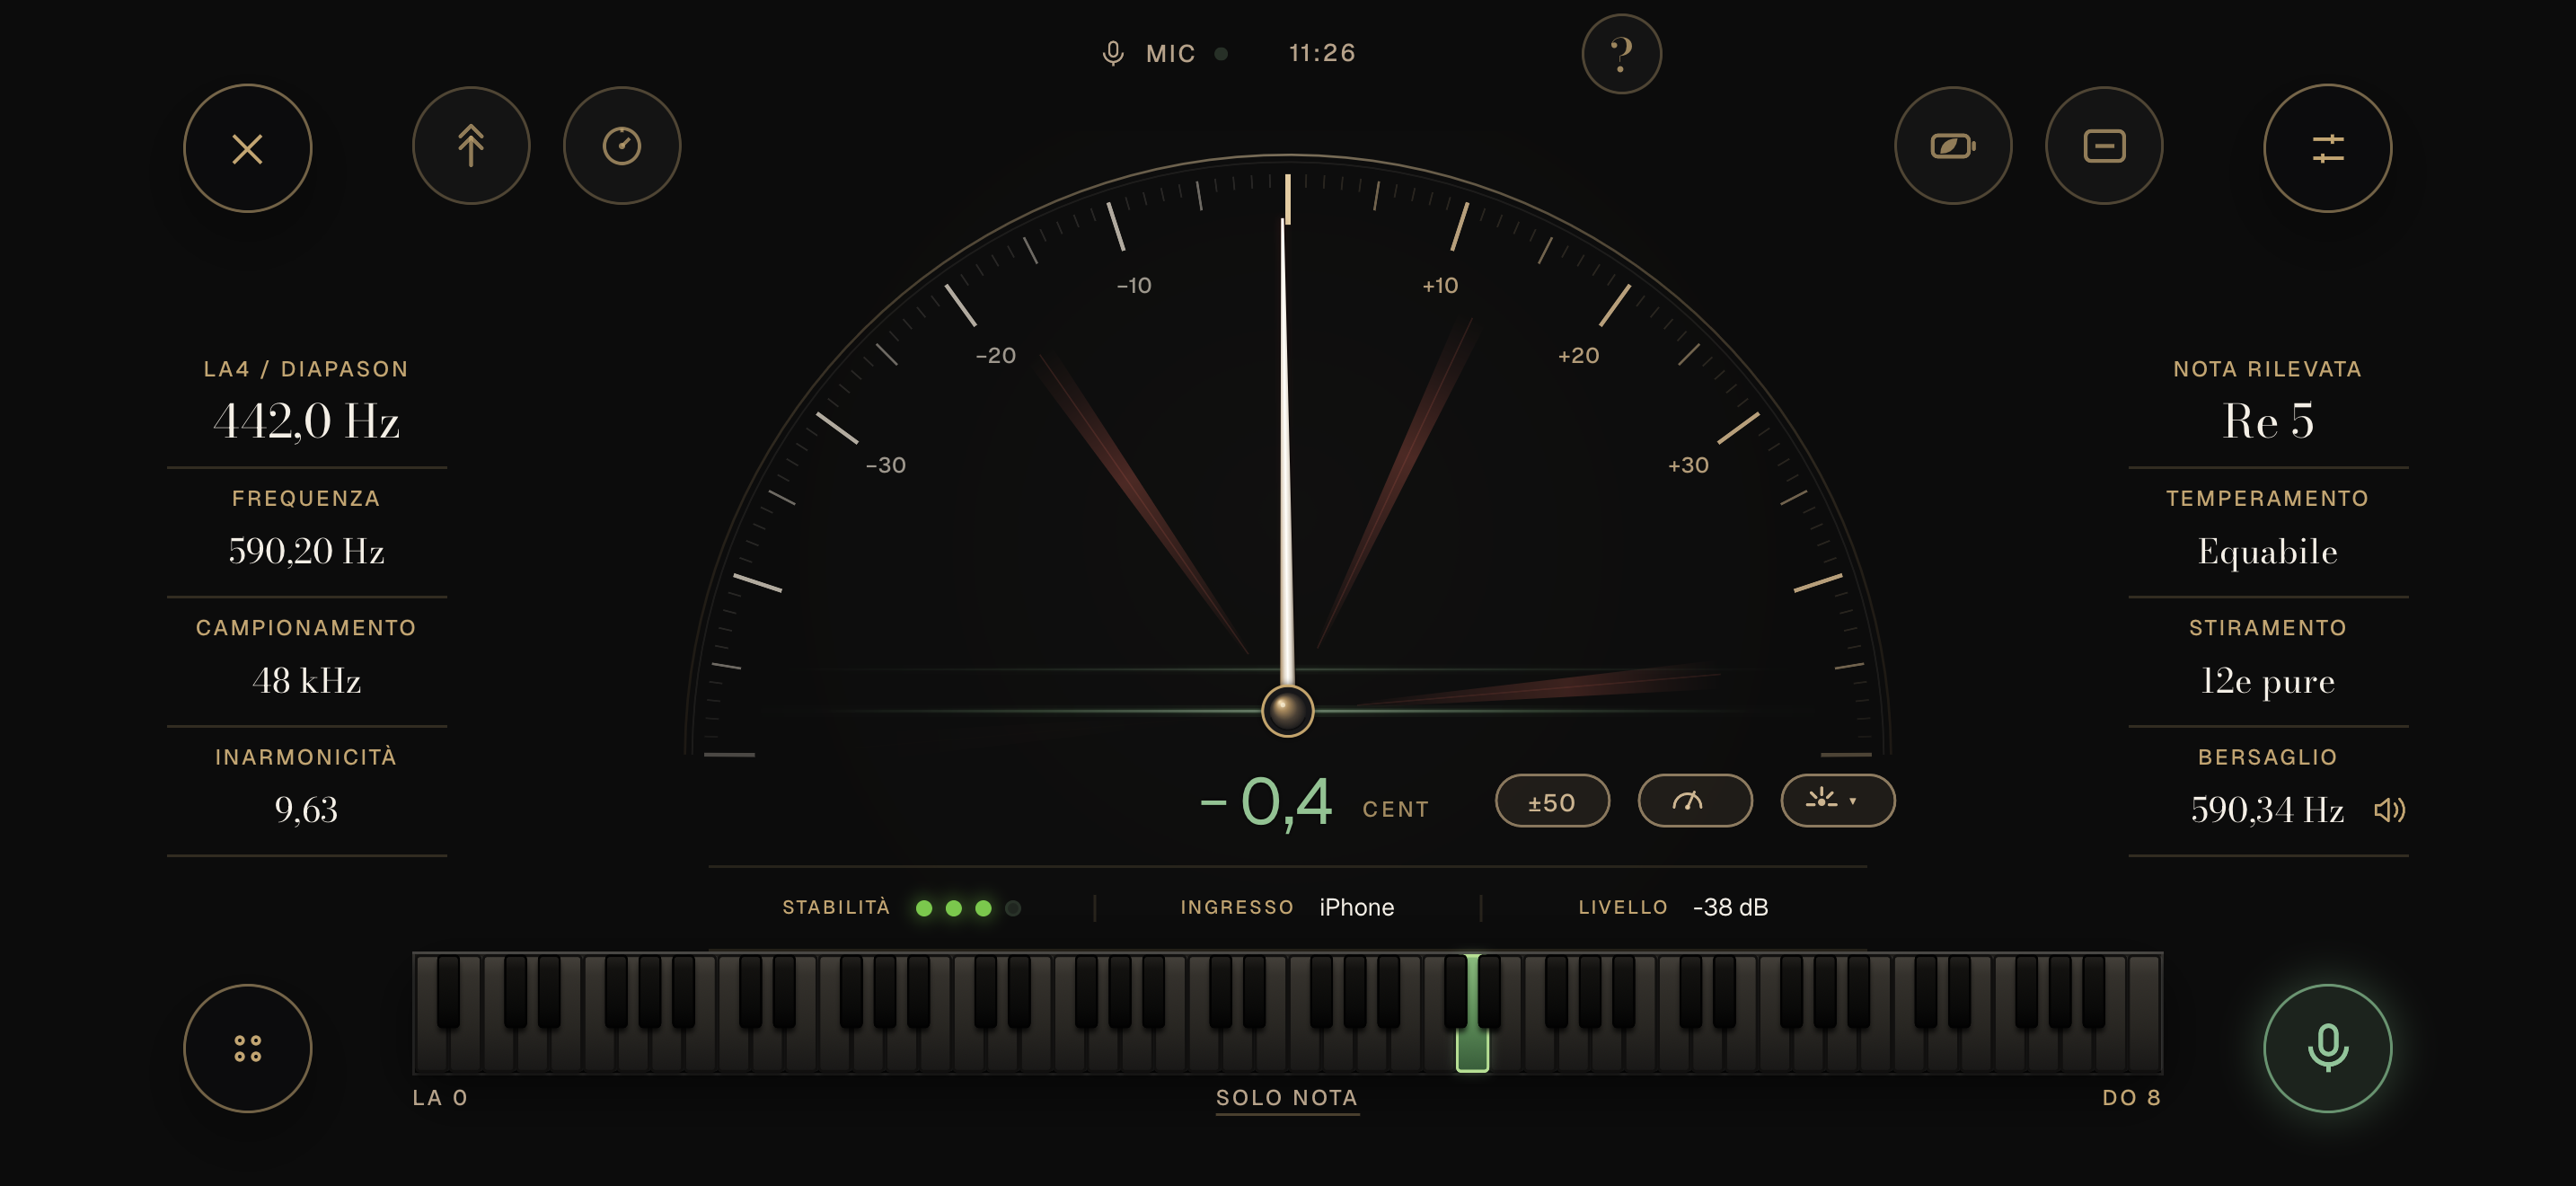Open the four-dot grid menu button
The width and height of the screenshot is (2576, 1186).
[247, 1048]
